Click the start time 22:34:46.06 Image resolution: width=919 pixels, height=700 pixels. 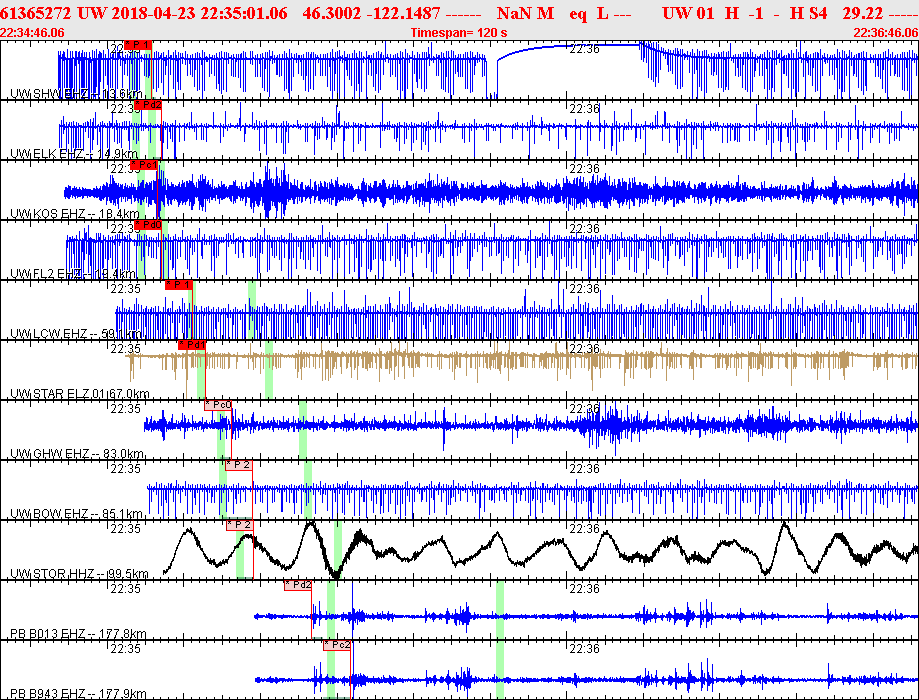32,33
